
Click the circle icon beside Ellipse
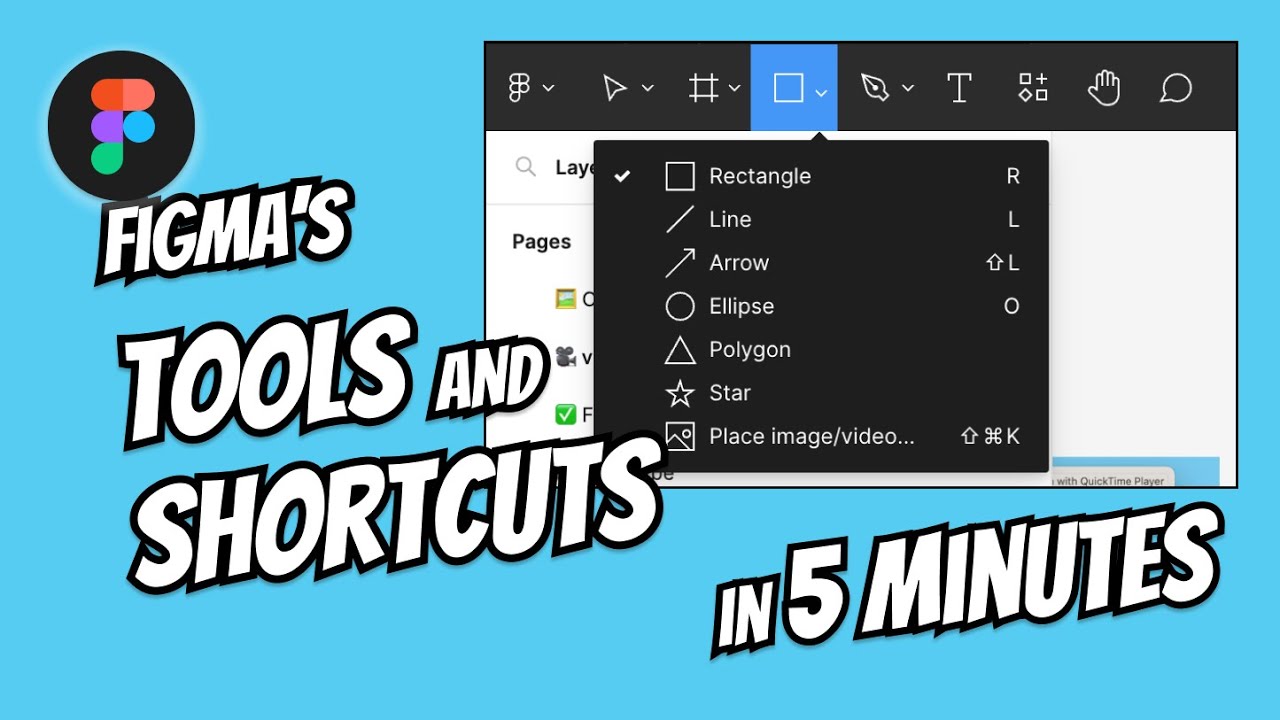(x=680, y=306)
